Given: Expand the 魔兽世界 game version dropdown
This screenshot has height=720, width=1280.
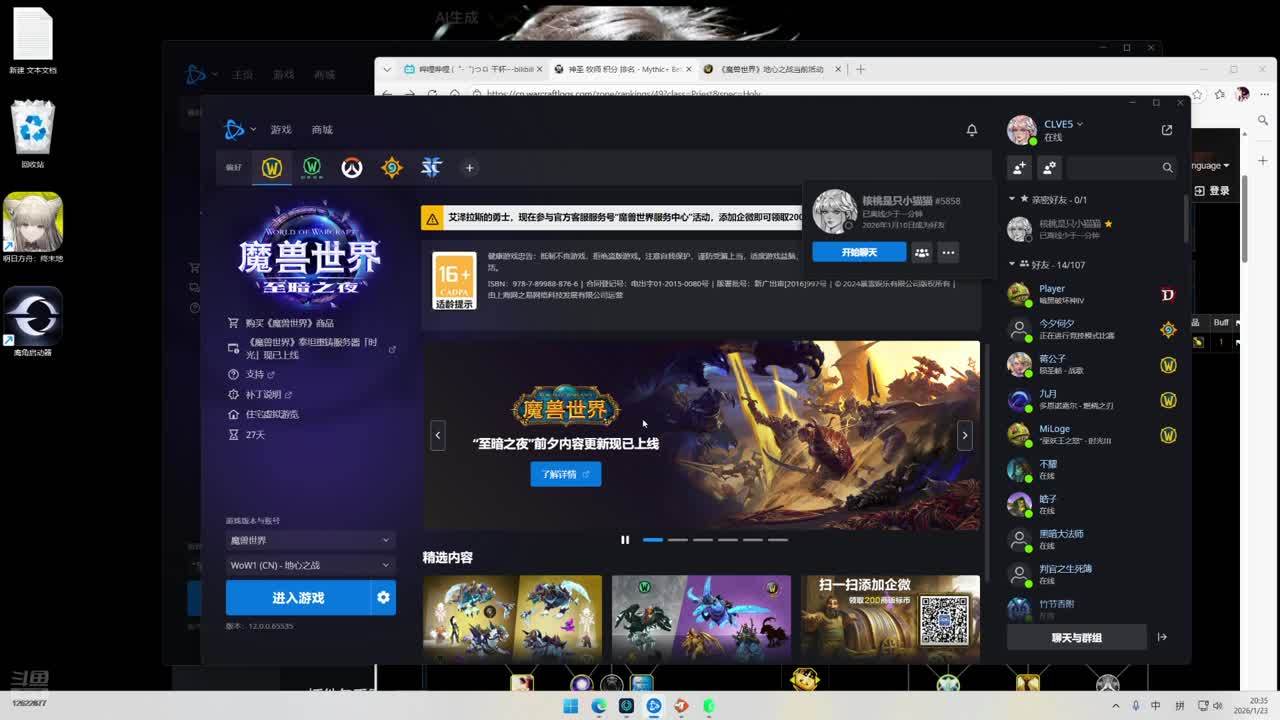Looking at the screenshot, I should click(x=310, y=540).
